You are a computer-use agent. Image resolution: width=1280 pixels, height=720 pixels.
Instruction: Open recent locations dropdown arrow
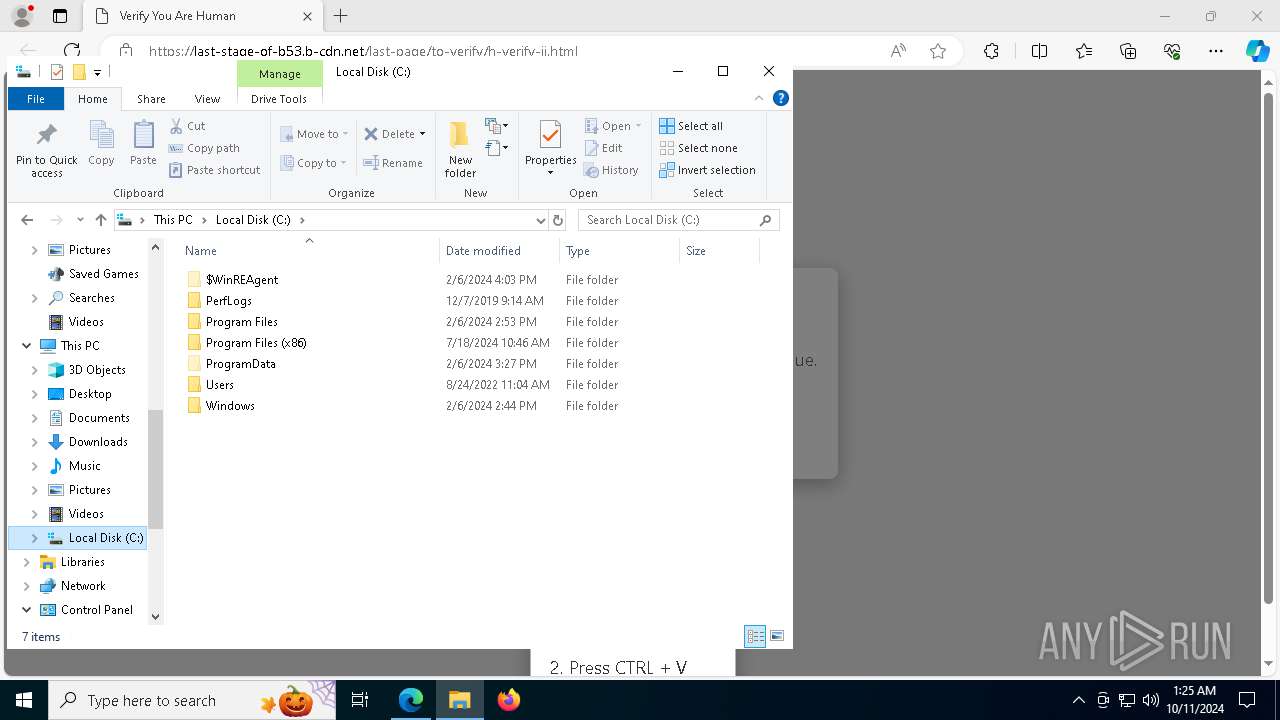(x=80, y=220)
